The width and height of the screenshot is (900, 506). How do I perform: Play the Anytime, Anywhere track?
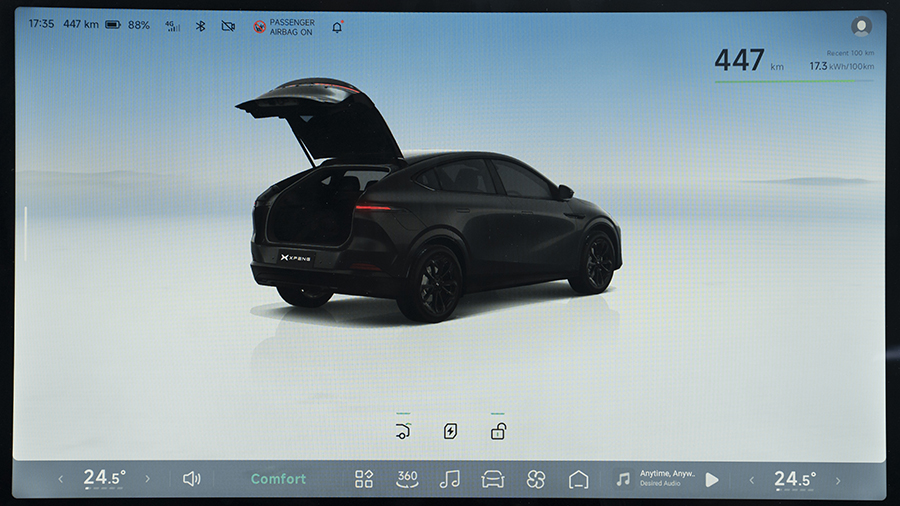[x=712, y=479]
